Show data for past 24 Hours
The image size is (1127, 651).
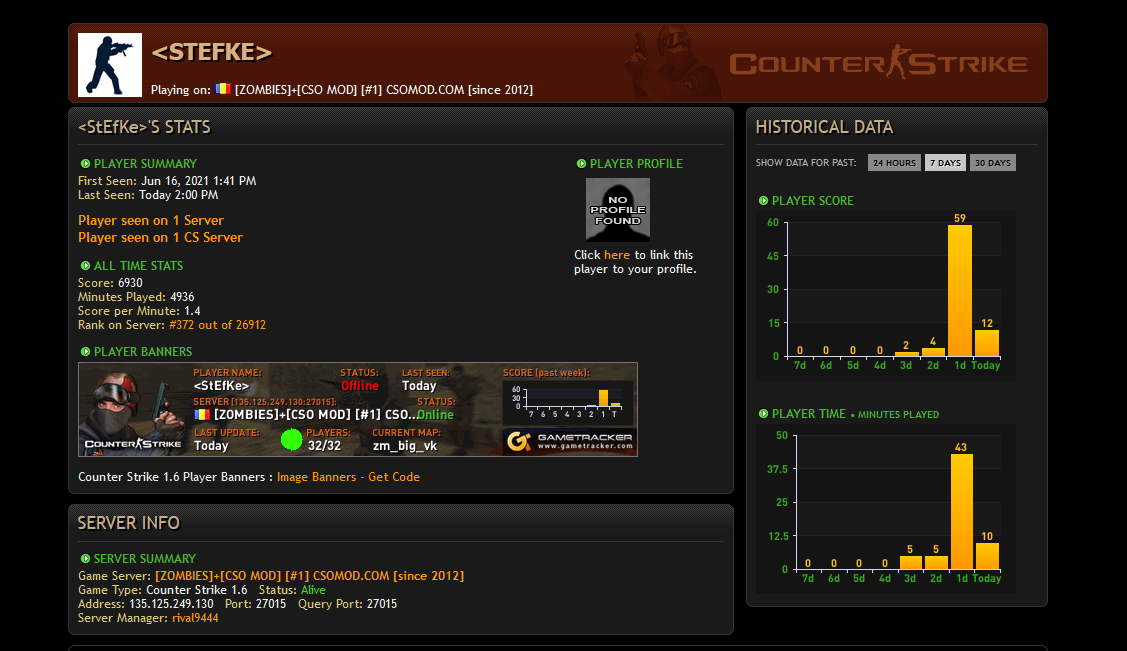click(893, 163)
